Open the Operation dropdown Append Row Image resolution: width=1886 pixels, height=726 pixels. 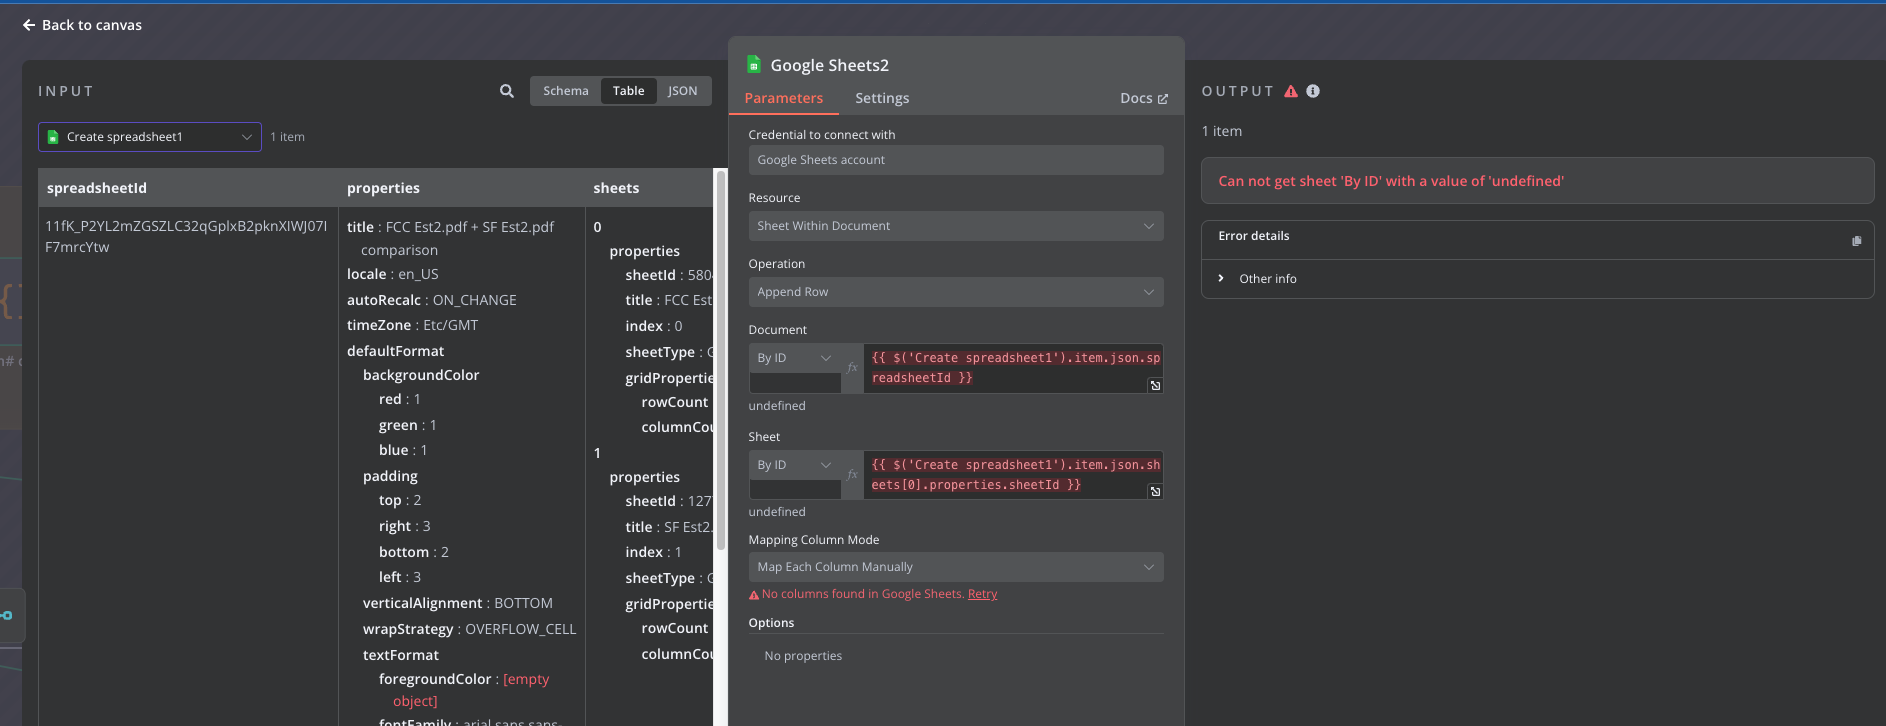point(956,292)
